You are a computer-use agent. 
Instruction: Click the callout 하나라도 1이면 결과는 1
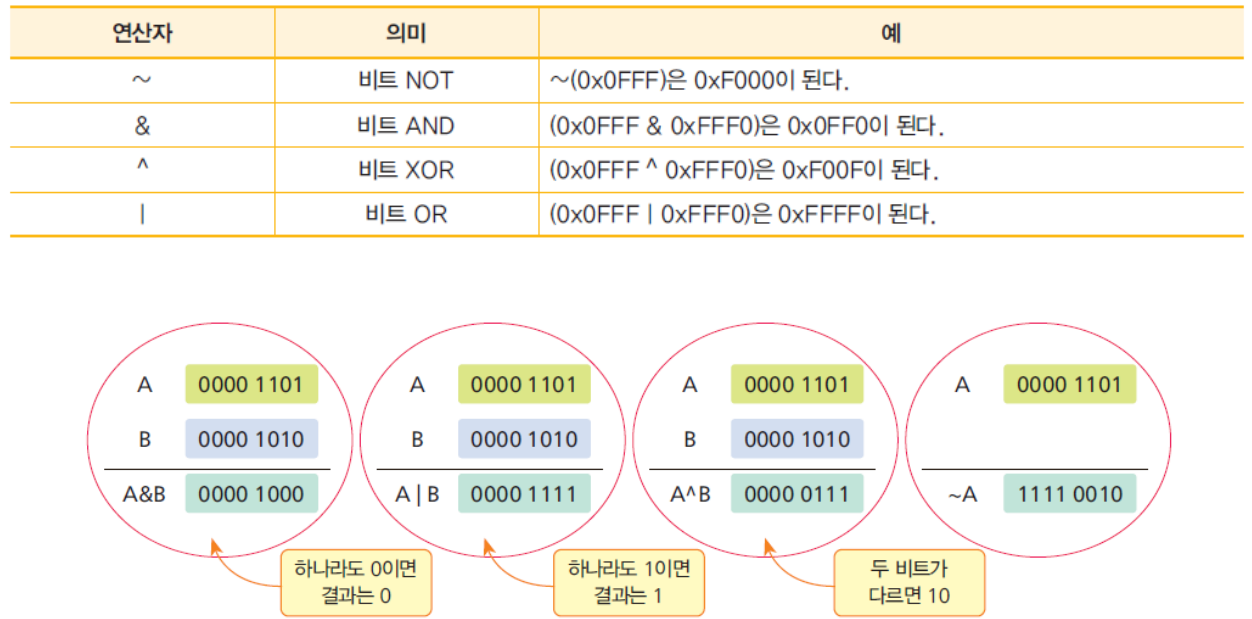pyautogui.click(x=629, y=583)
